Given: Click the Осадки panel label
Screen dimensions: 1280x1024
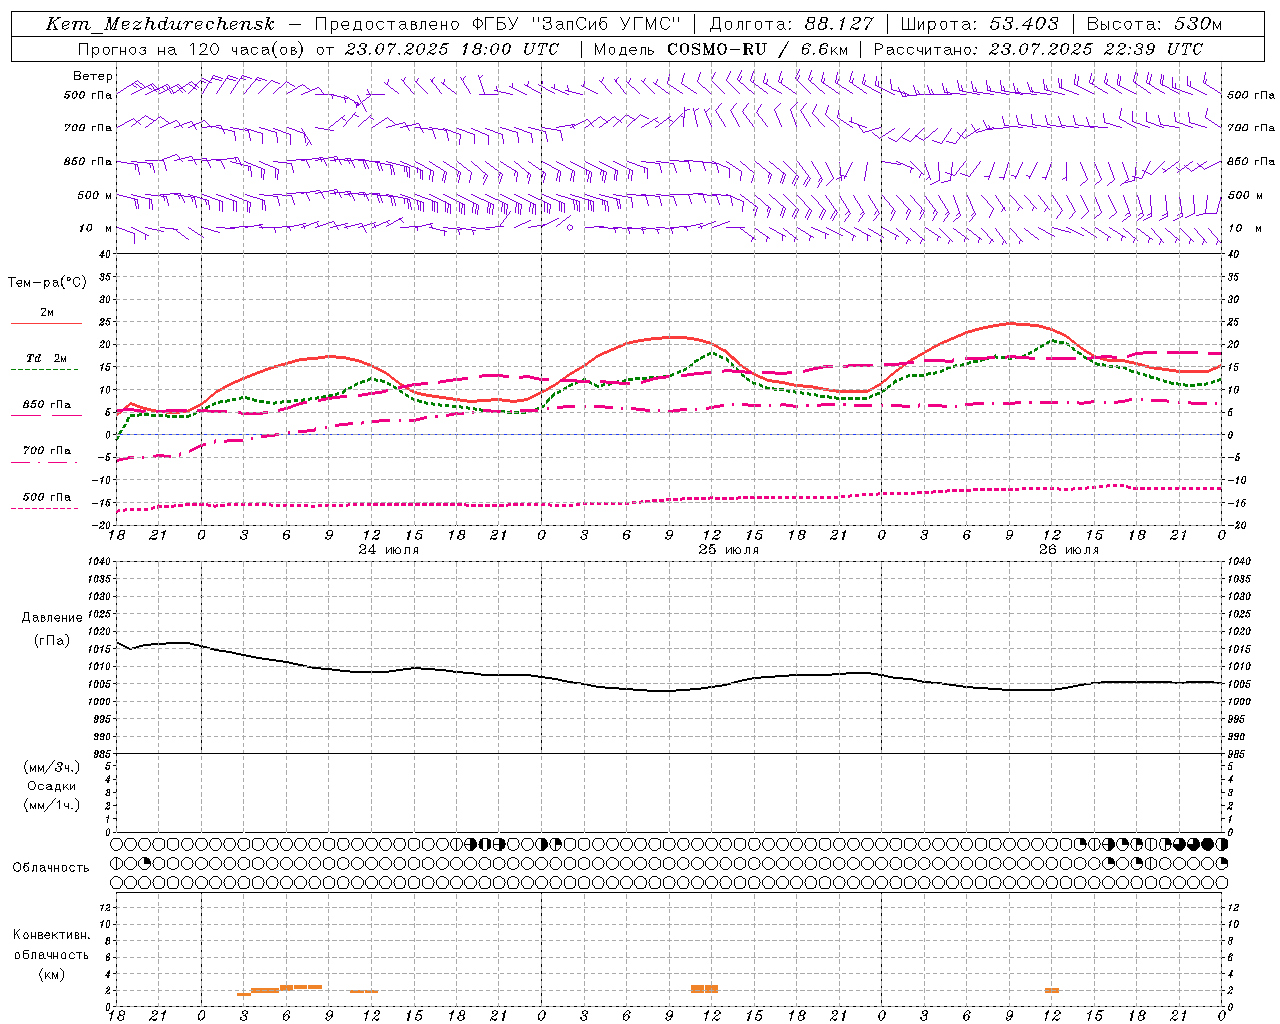Looking at the screenshot, I should (52, 787).
